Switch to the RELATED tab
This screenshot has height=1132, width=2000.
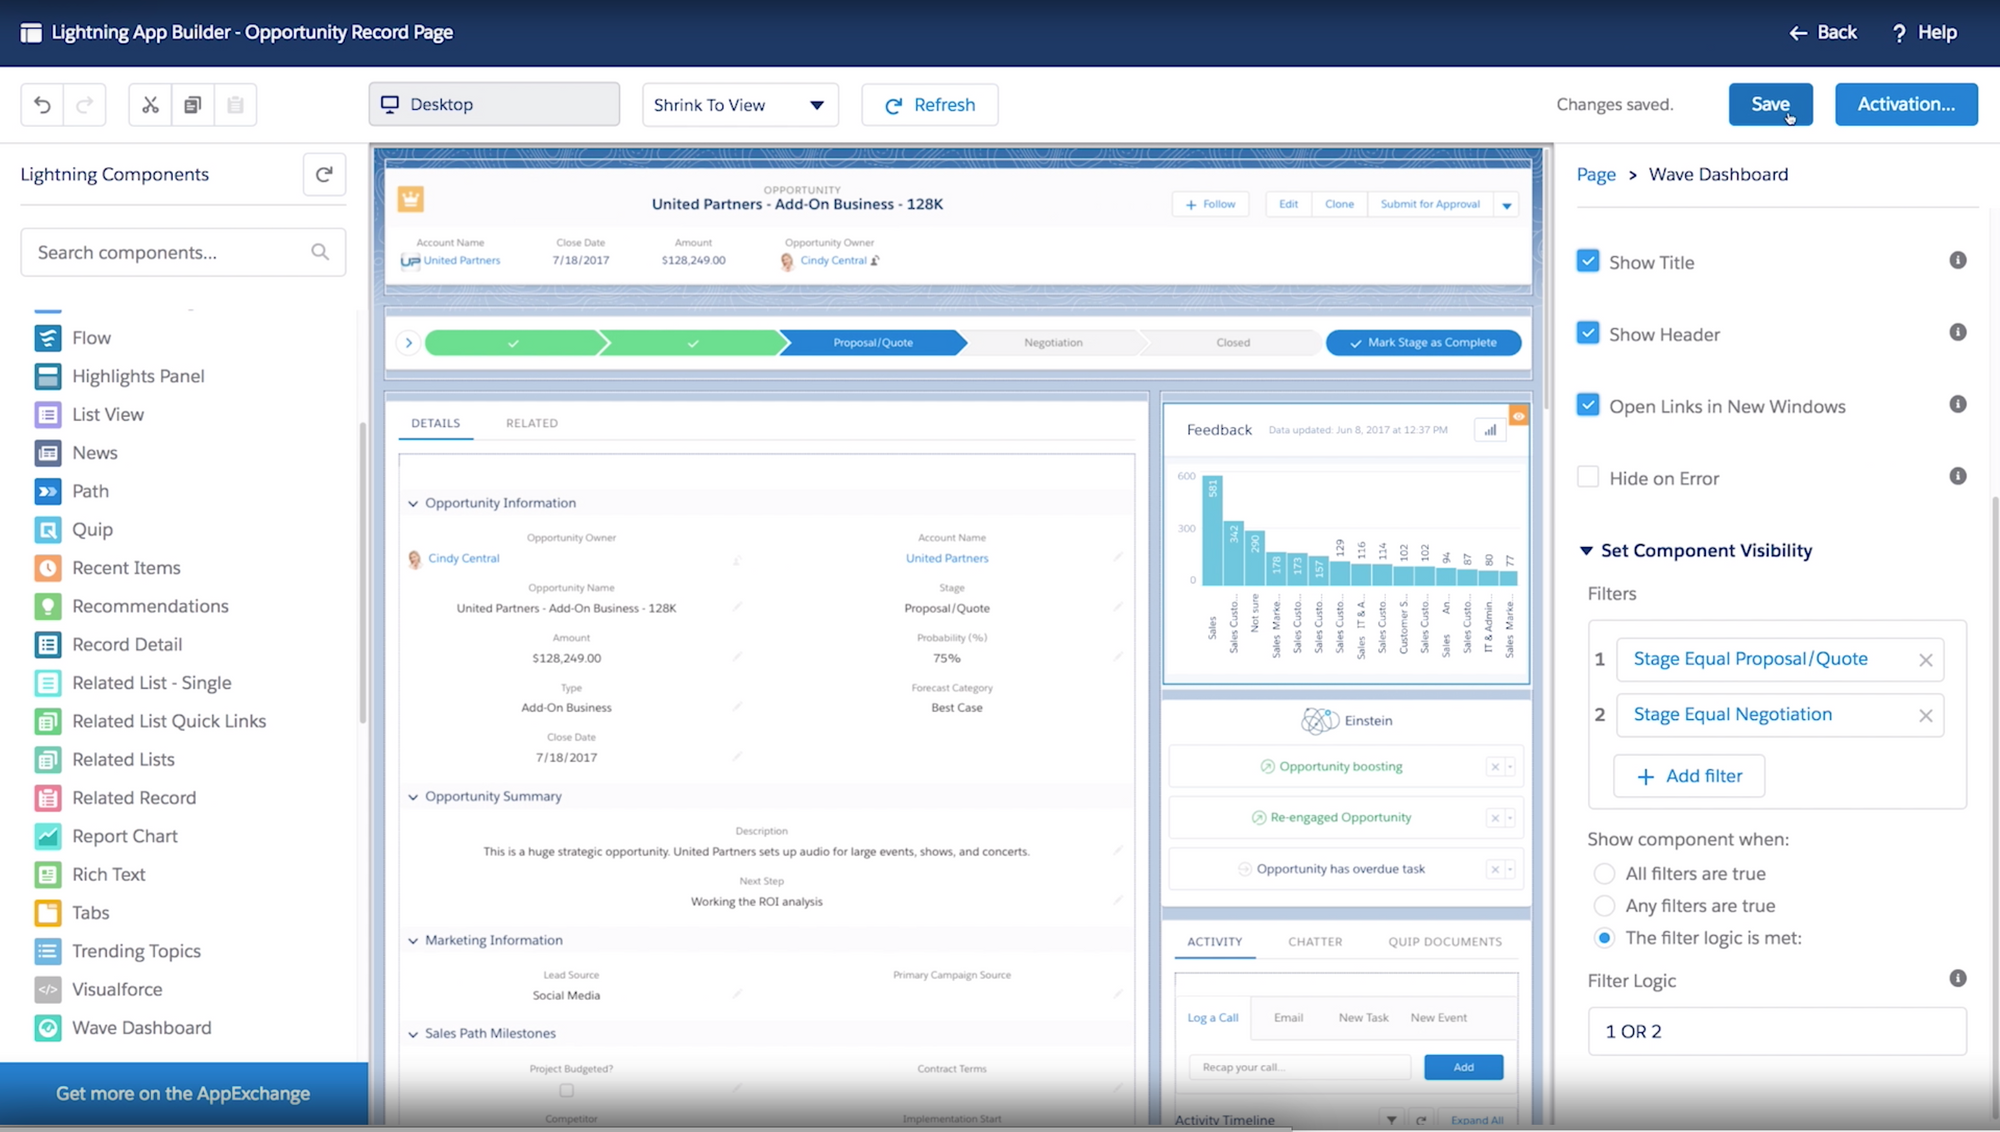pos(532,422)
